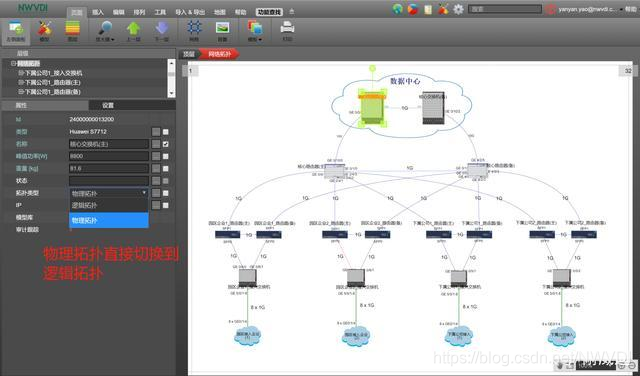
Task: Click grey square button in 名称 row
Action: point(156,144)
